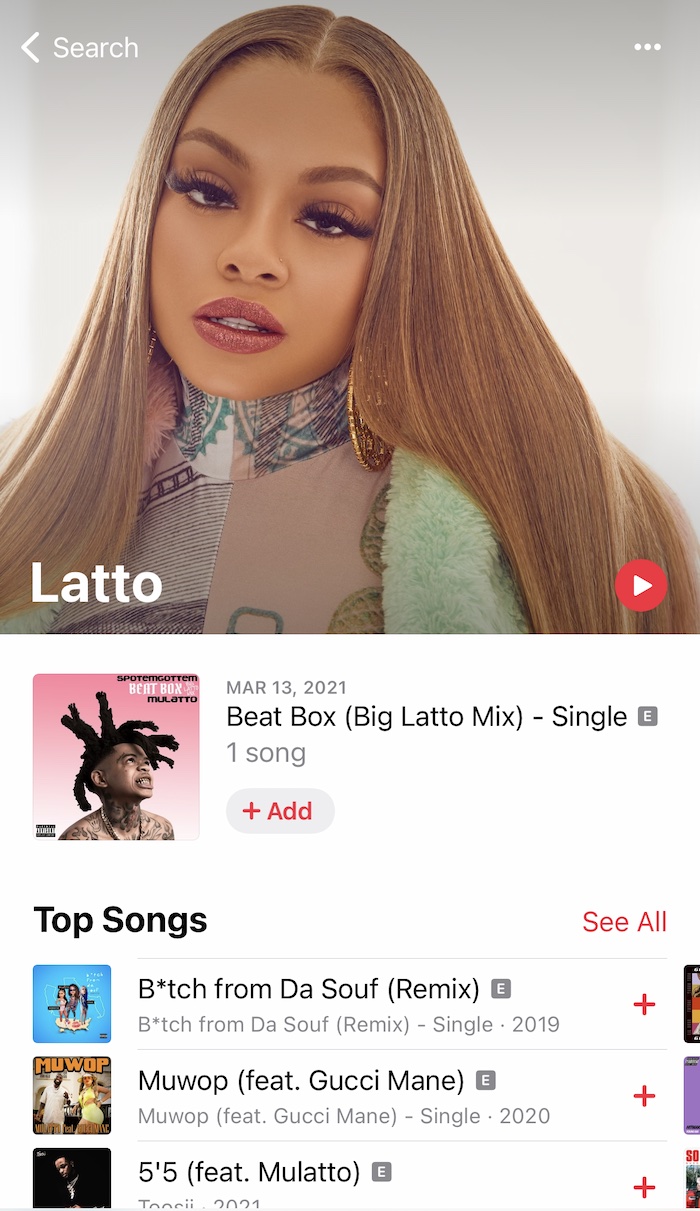Open See All top songs
The height and width of the screenshot is (1211, 700).
624,921
